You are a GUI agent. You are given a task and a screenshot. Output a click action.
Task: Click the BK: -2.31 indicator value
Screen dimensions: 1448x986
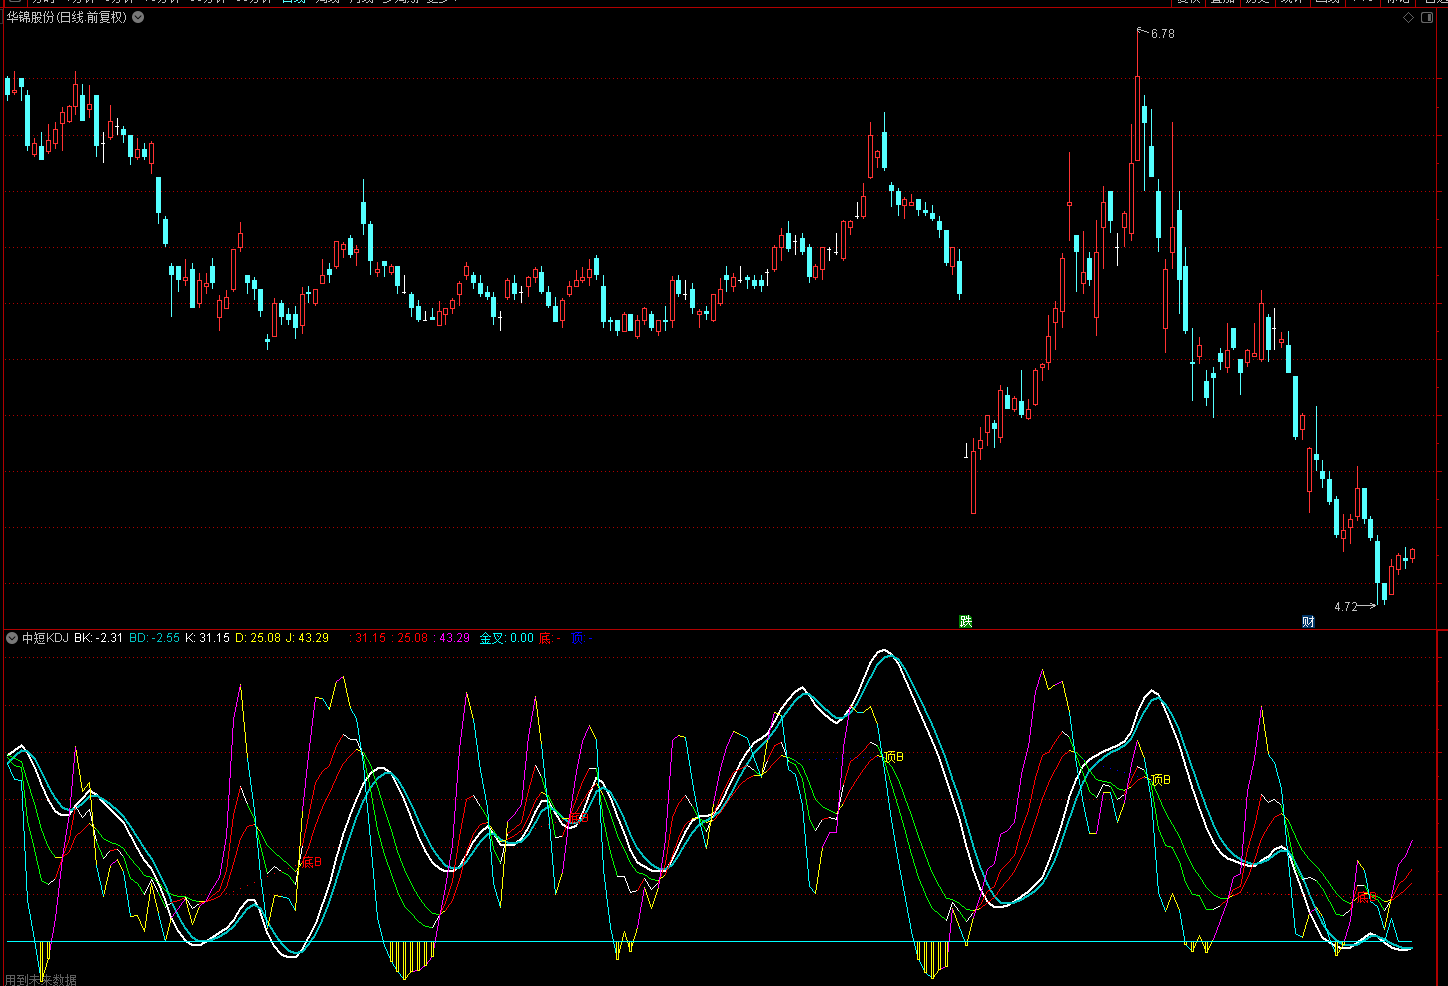(98, 638)
